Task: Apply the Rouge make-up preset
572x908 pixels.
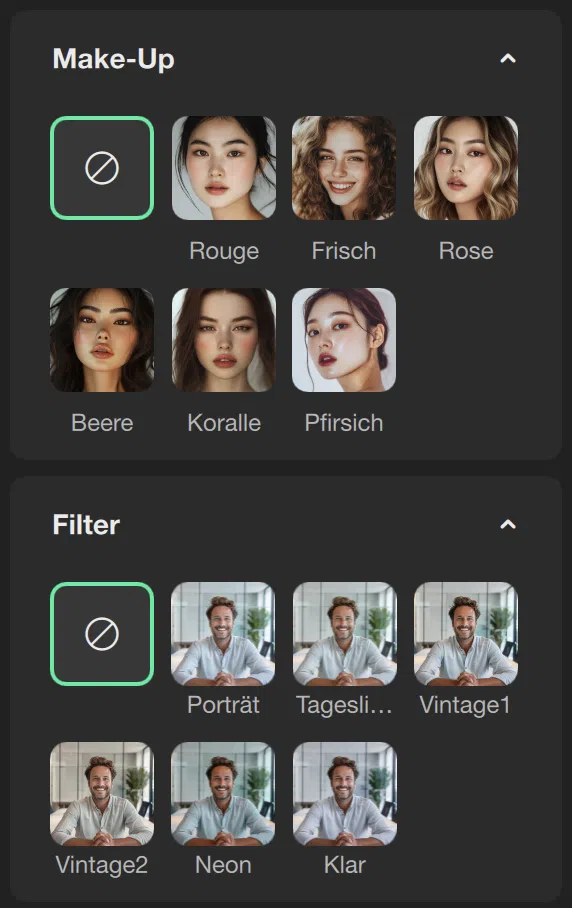Action: 223,168
